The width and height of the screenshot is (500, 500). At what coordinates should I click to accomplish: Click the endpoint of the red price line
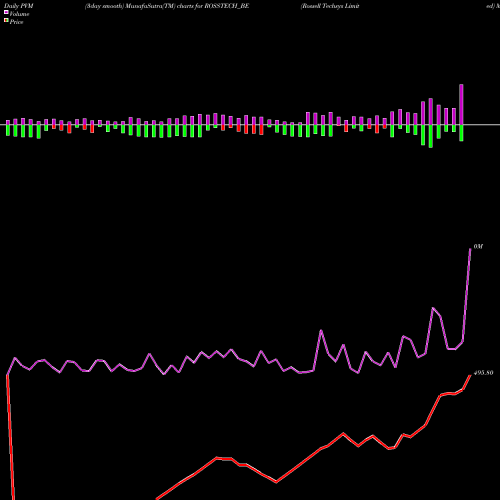point(470,375)
